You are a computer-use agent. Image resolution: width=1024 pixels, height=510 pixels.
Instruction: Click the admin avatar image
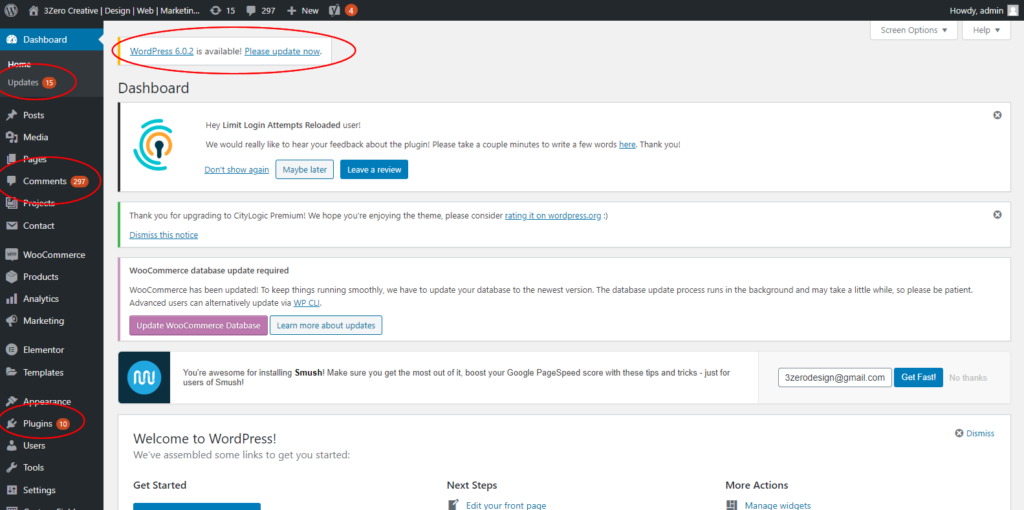tap(1012, 10)
